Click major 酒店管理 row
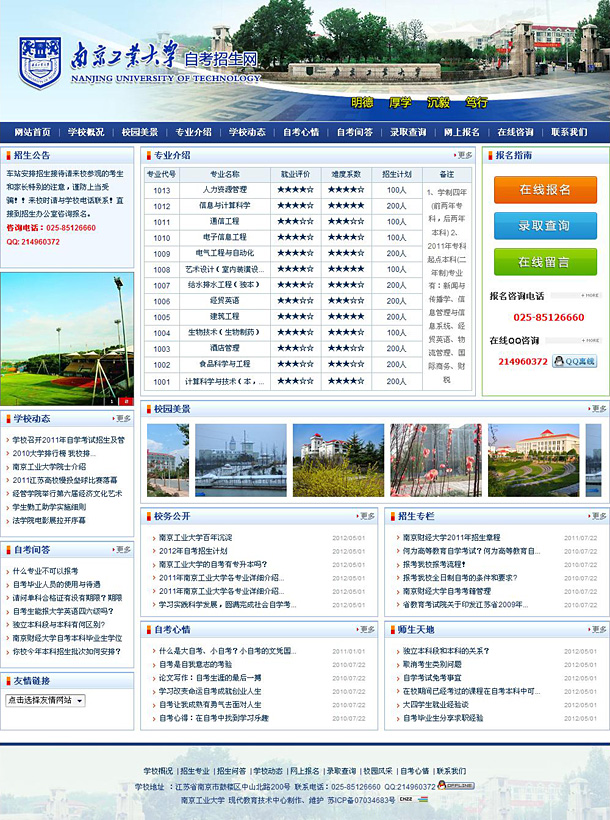610x820 pixels. (x=225, y=348)
